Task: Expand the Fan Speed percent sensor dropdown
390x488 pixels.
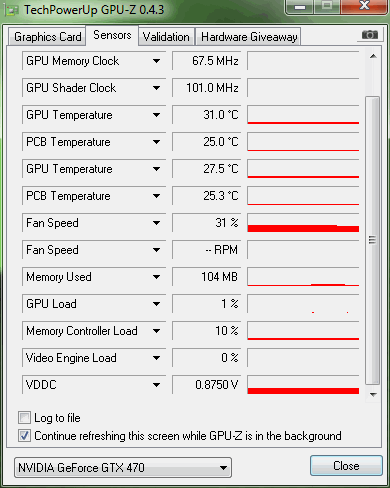Action: point(156,223)
